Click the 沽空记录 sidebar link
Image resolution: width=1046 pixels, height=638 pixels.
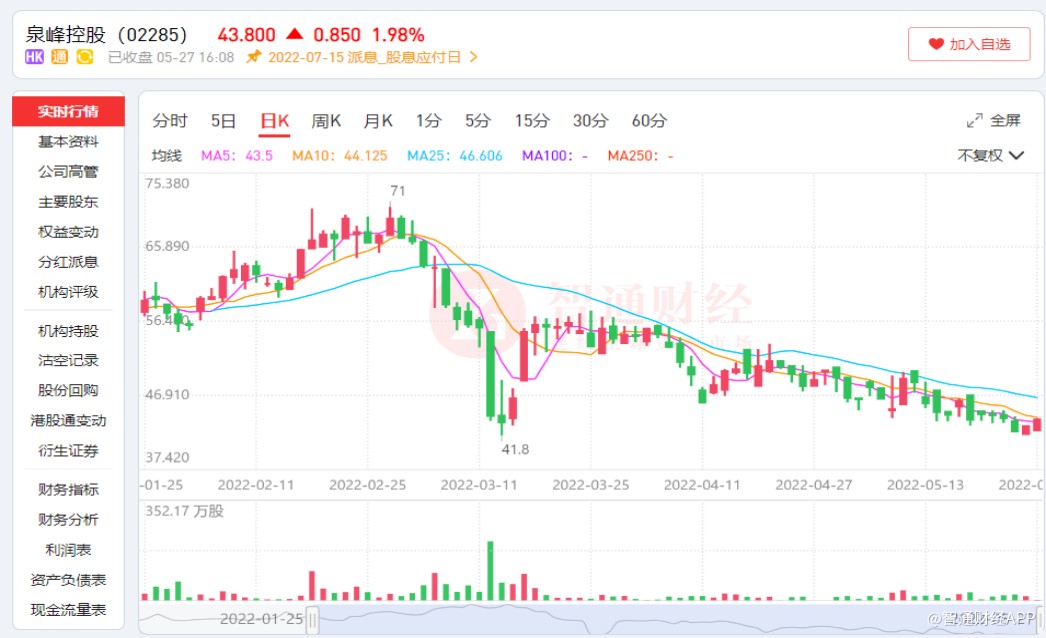(68, 360)
